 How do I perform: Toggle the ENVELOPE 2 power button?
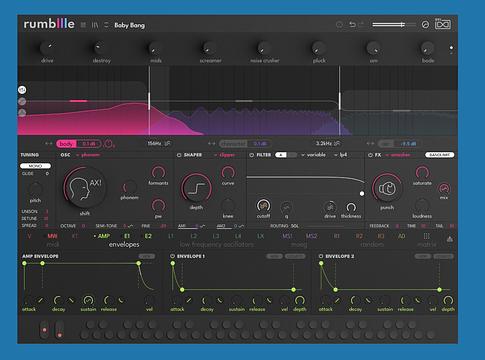321,256
